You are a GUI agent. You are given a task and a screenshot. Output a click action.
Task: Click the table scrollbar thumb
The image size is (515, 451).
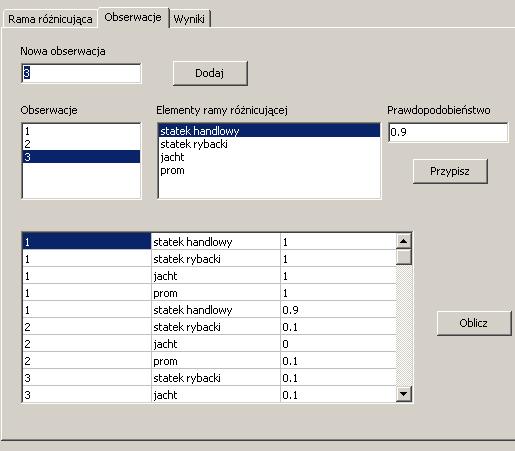[404, 257]
